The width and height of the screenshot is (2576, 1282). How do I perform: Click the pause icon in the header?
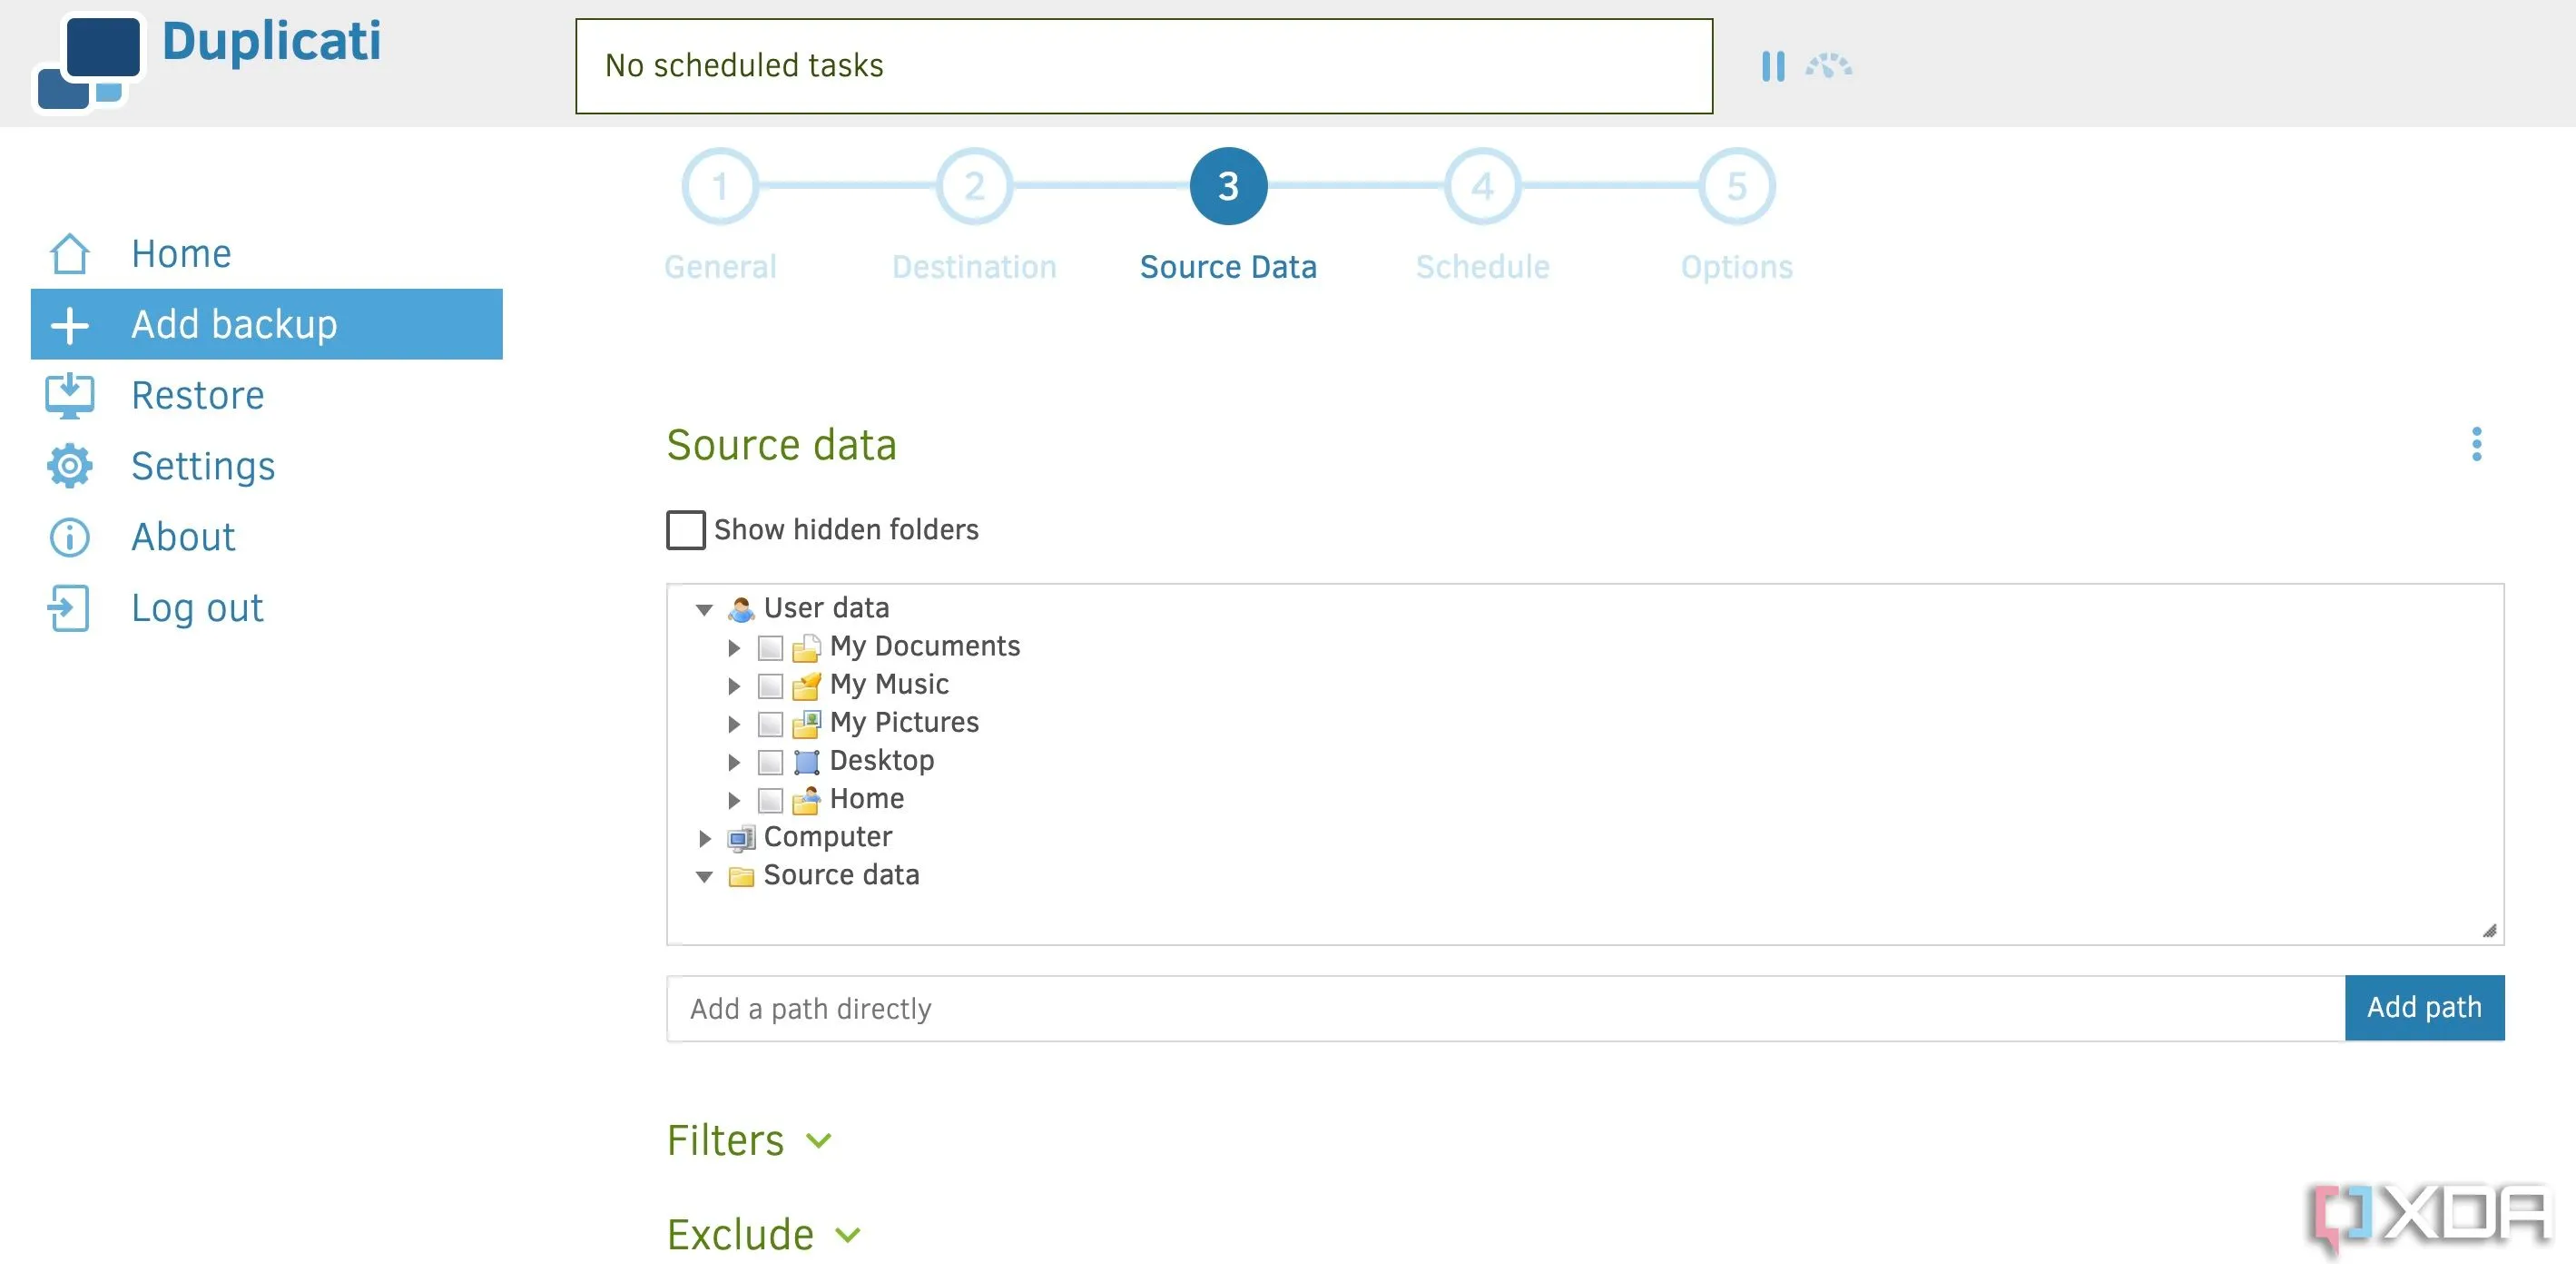[x=1772, y=67]
